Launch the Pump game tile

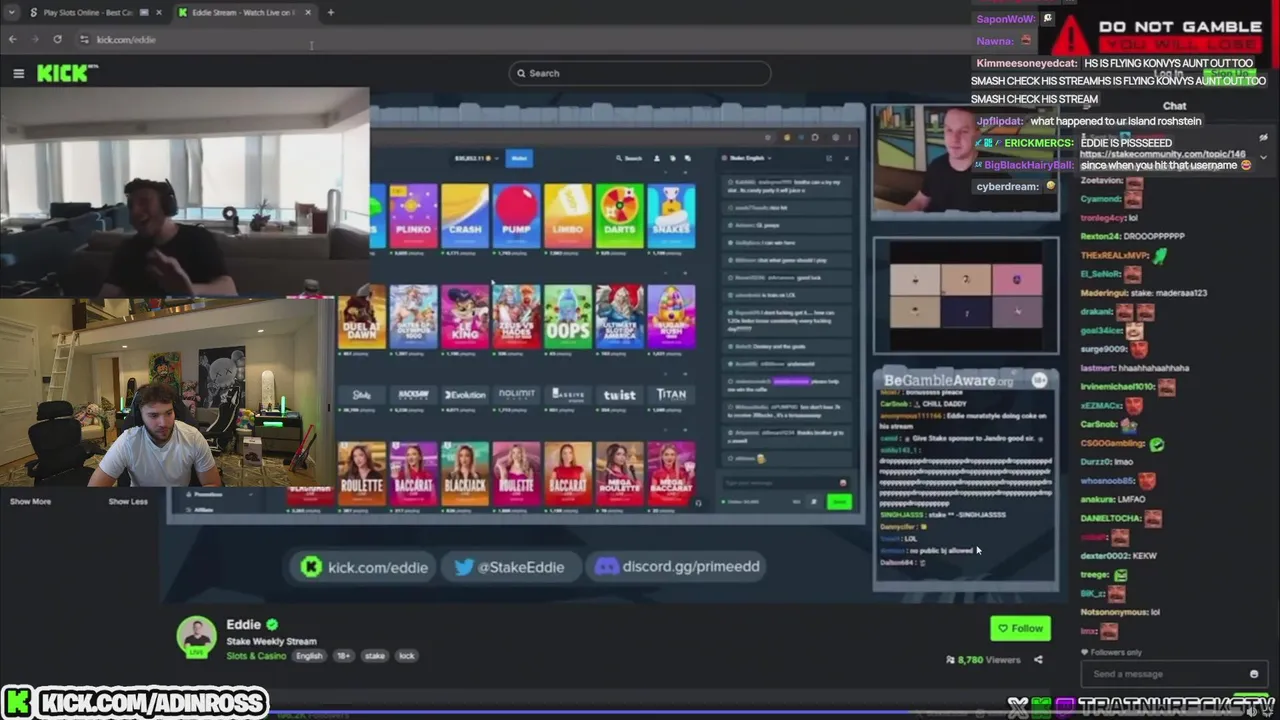tap(517, 216)
